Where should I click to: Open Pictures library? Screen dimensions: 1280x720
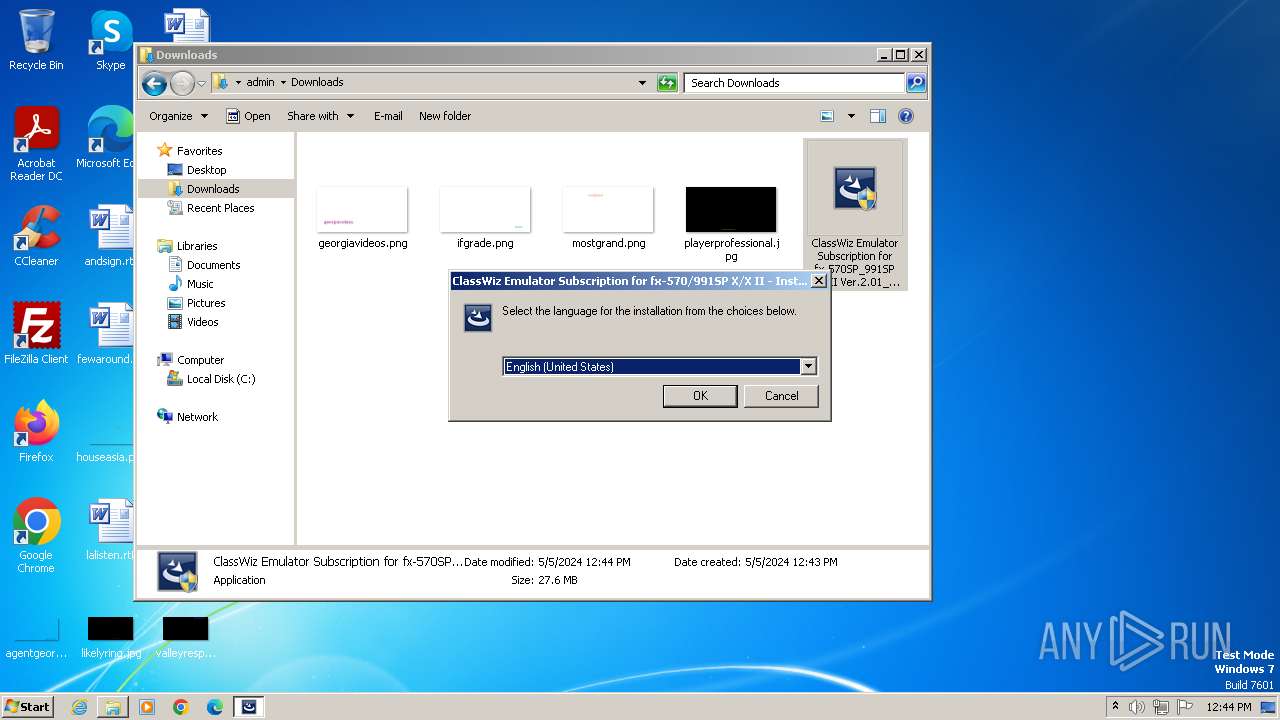click(x=206, y=303)
